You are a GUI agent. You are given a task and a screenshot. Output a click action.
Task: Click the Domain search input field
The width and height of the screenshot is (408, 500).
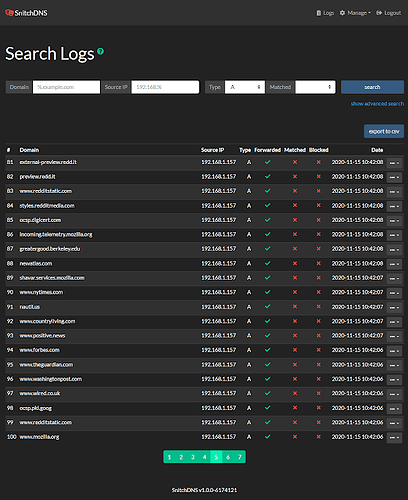point(66,87)
